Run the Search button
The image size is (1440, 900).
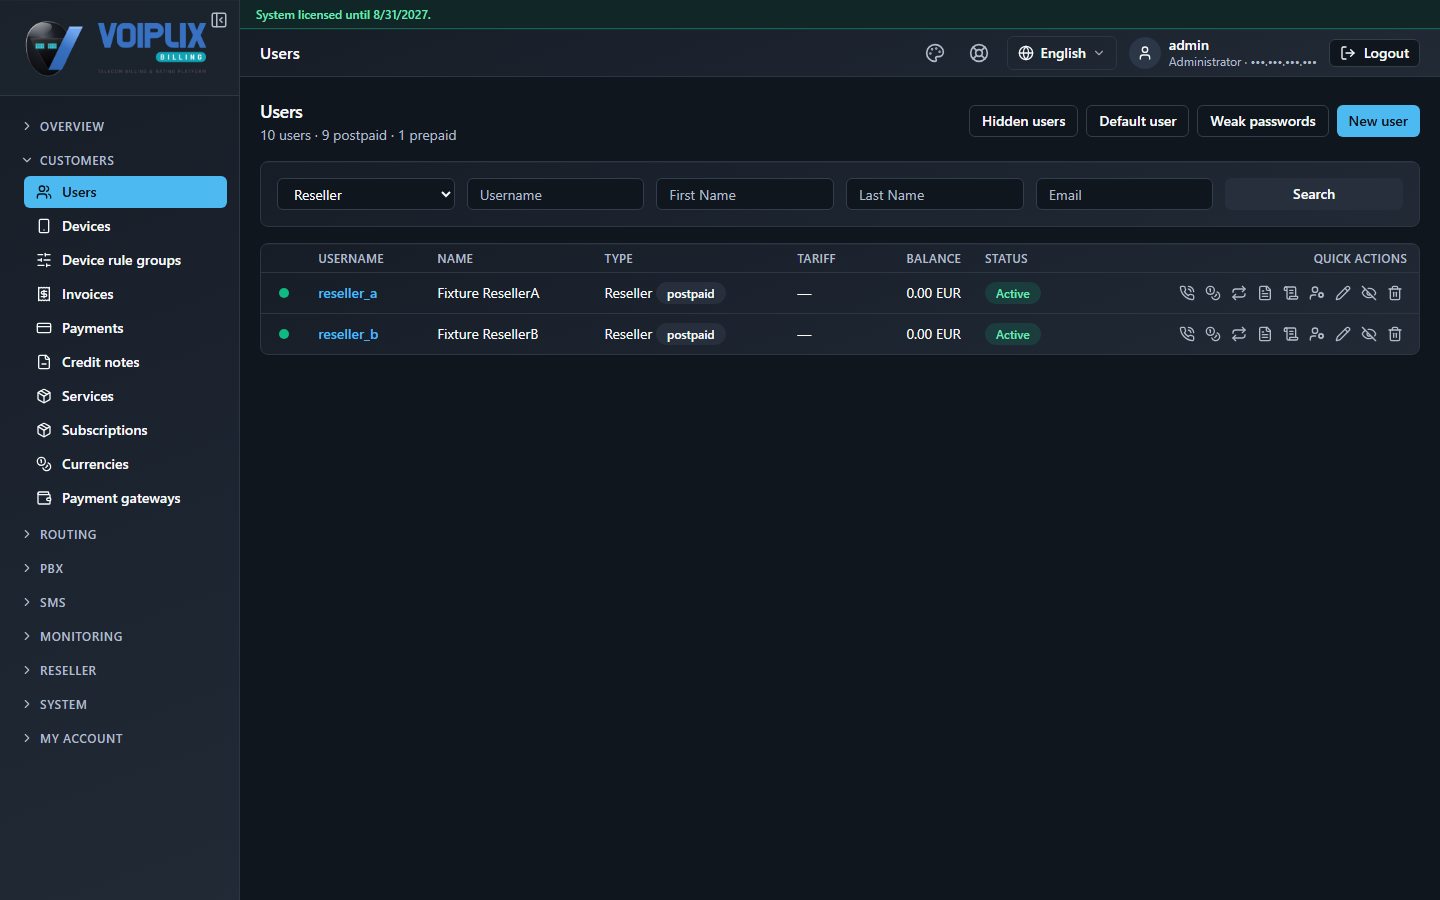[x=1313, y=194]
